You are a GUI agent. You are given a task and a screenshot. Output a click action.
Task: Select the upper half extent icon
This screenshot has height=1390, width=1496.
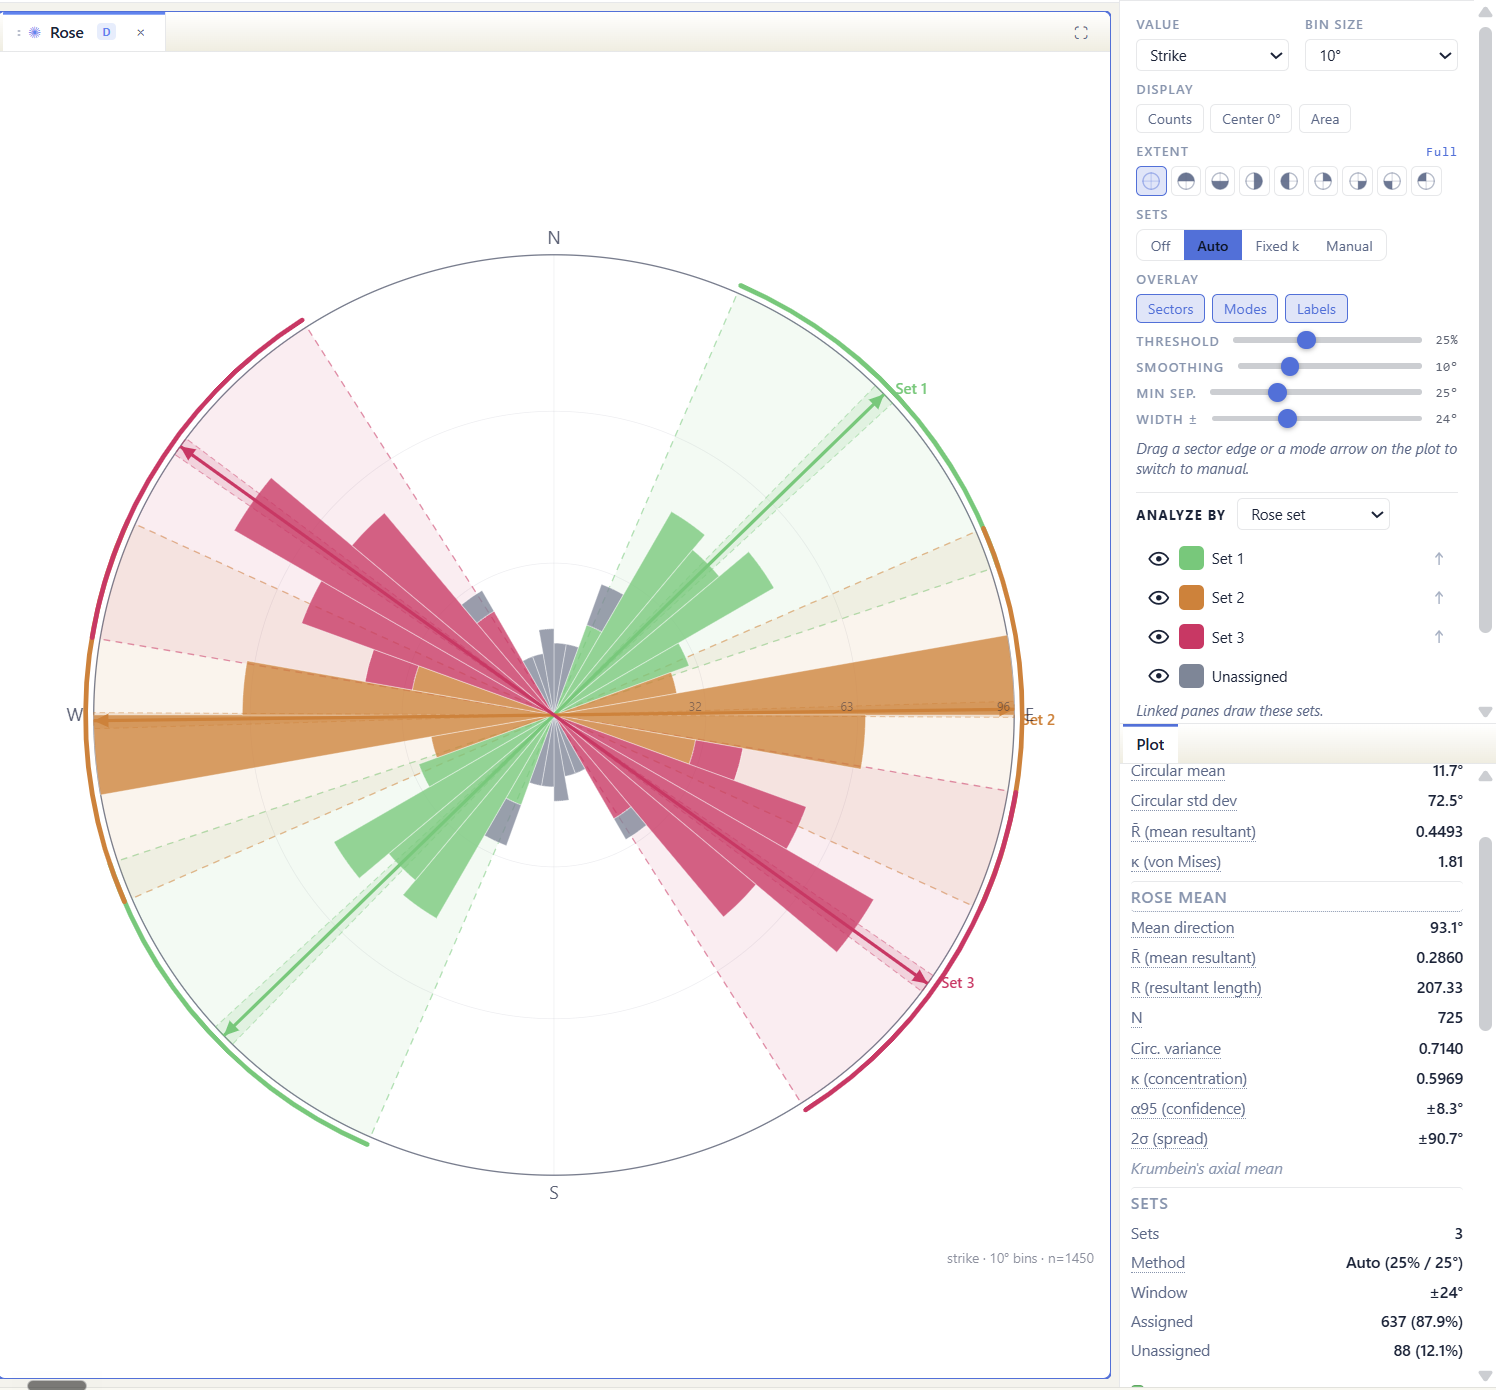tap(1186, 181)
